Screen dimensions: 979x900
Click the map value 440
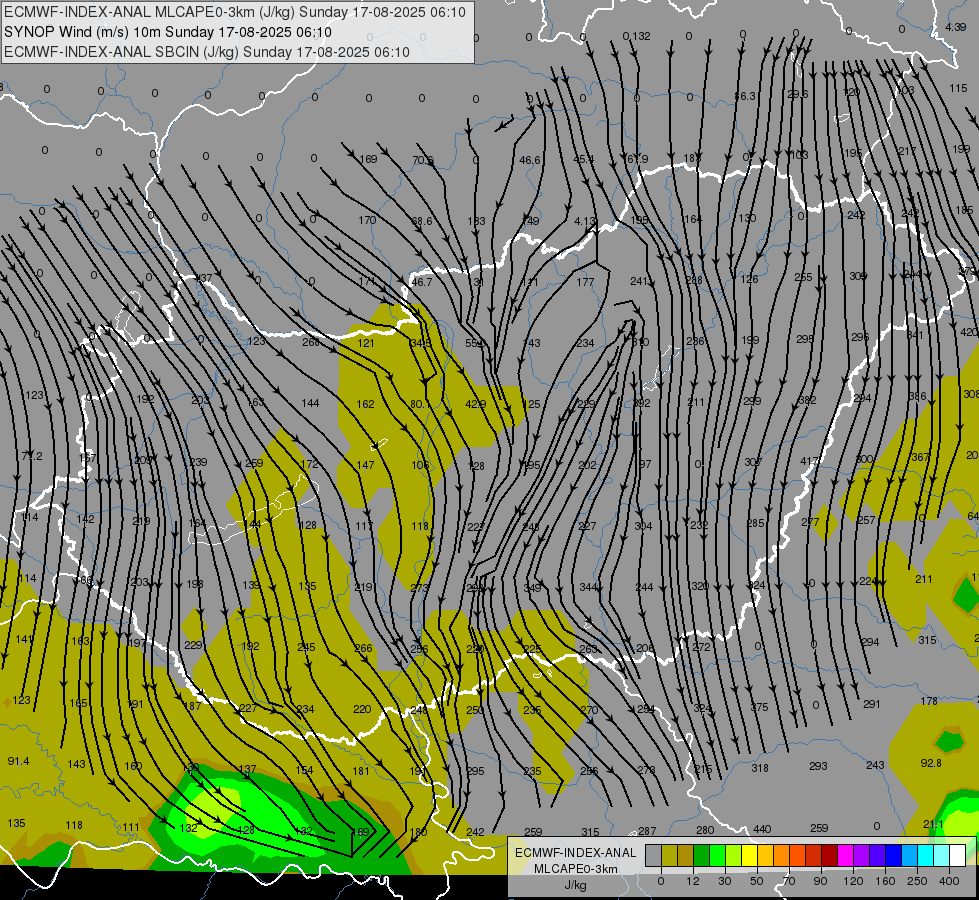click(762, 829)
